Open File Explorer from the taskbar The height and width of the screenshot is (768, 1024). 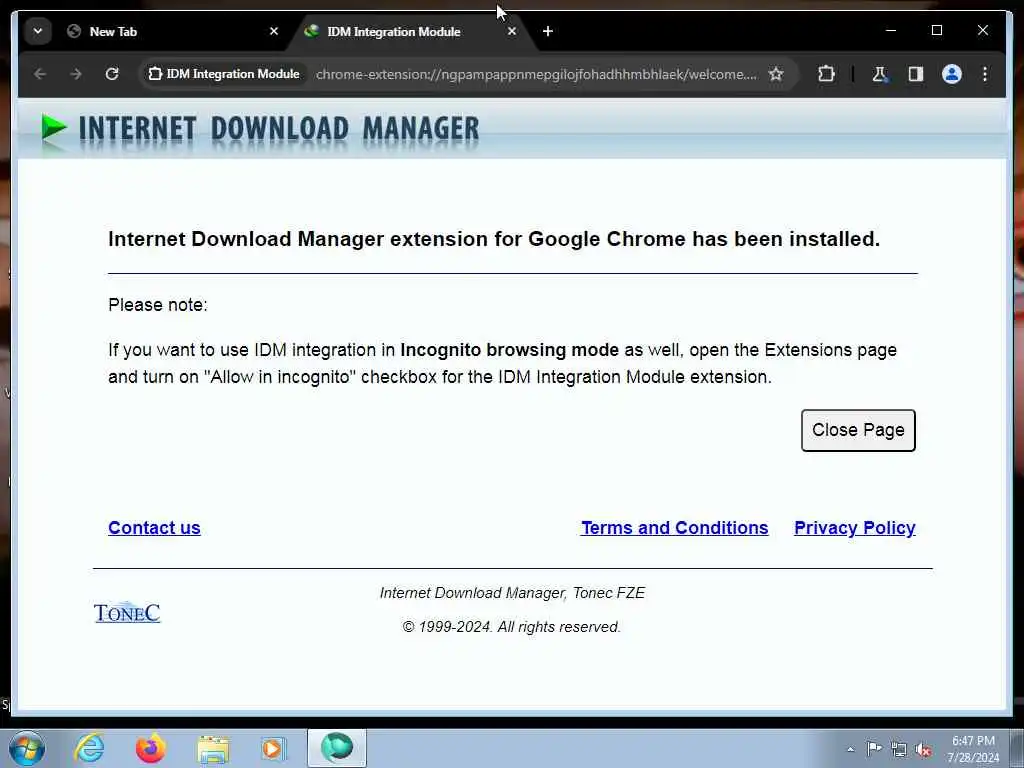(x=213, y=749)
